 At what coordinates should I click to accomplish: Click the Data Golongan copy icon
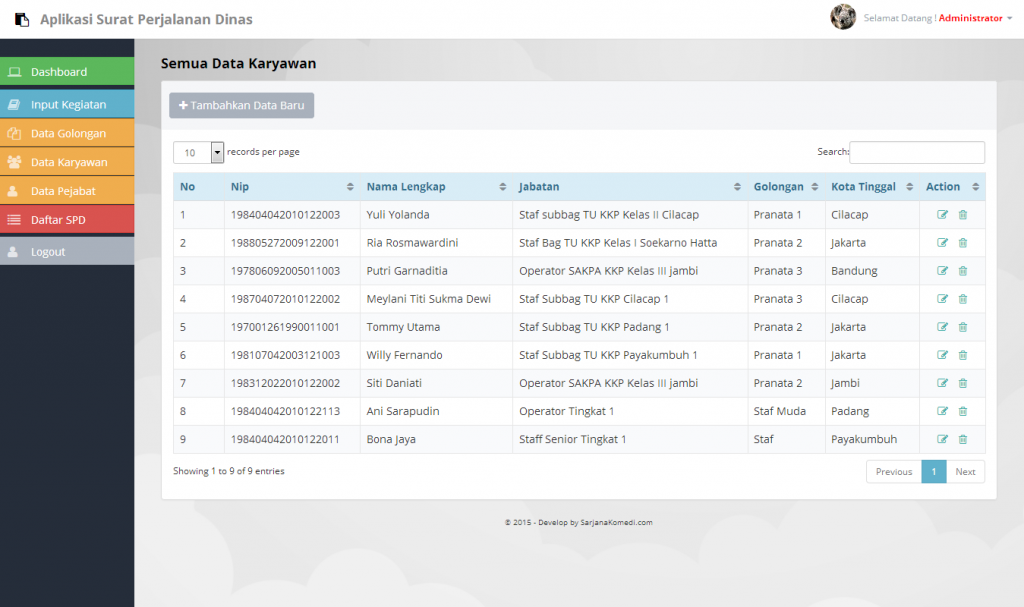coord(16,133)
